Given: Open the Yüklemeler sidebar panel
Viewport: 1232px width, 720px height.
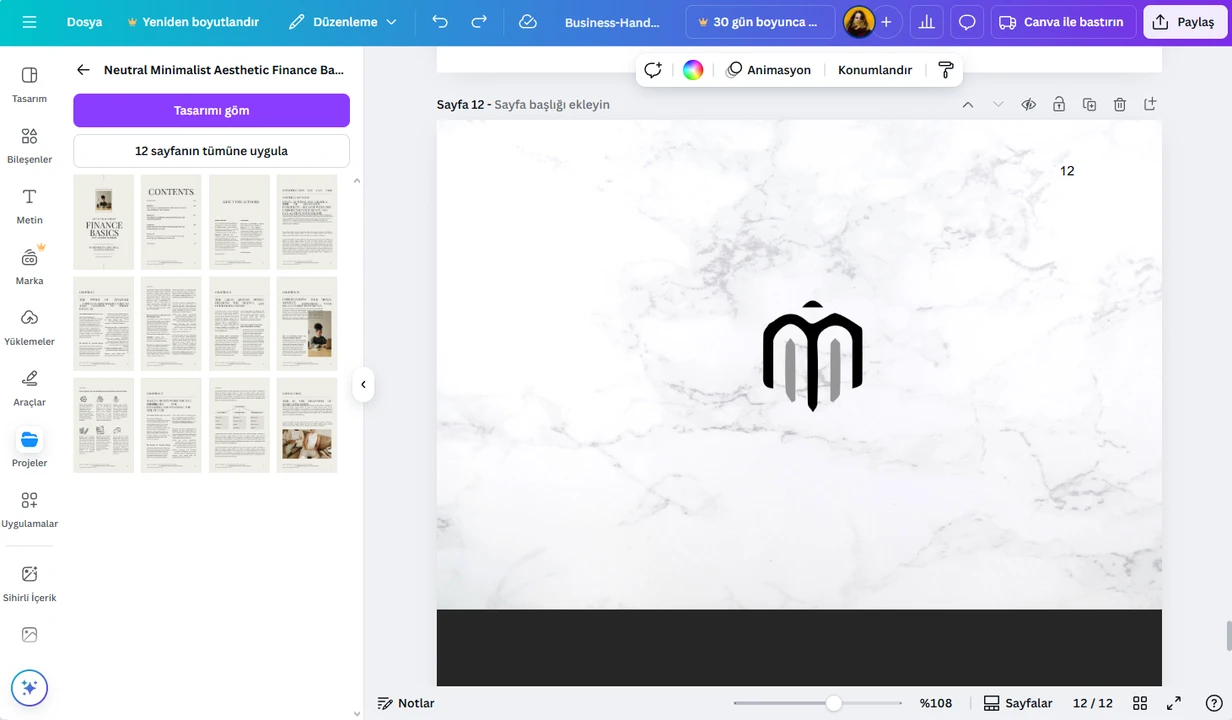Looking at the screenshot, I should coord(29,327).
